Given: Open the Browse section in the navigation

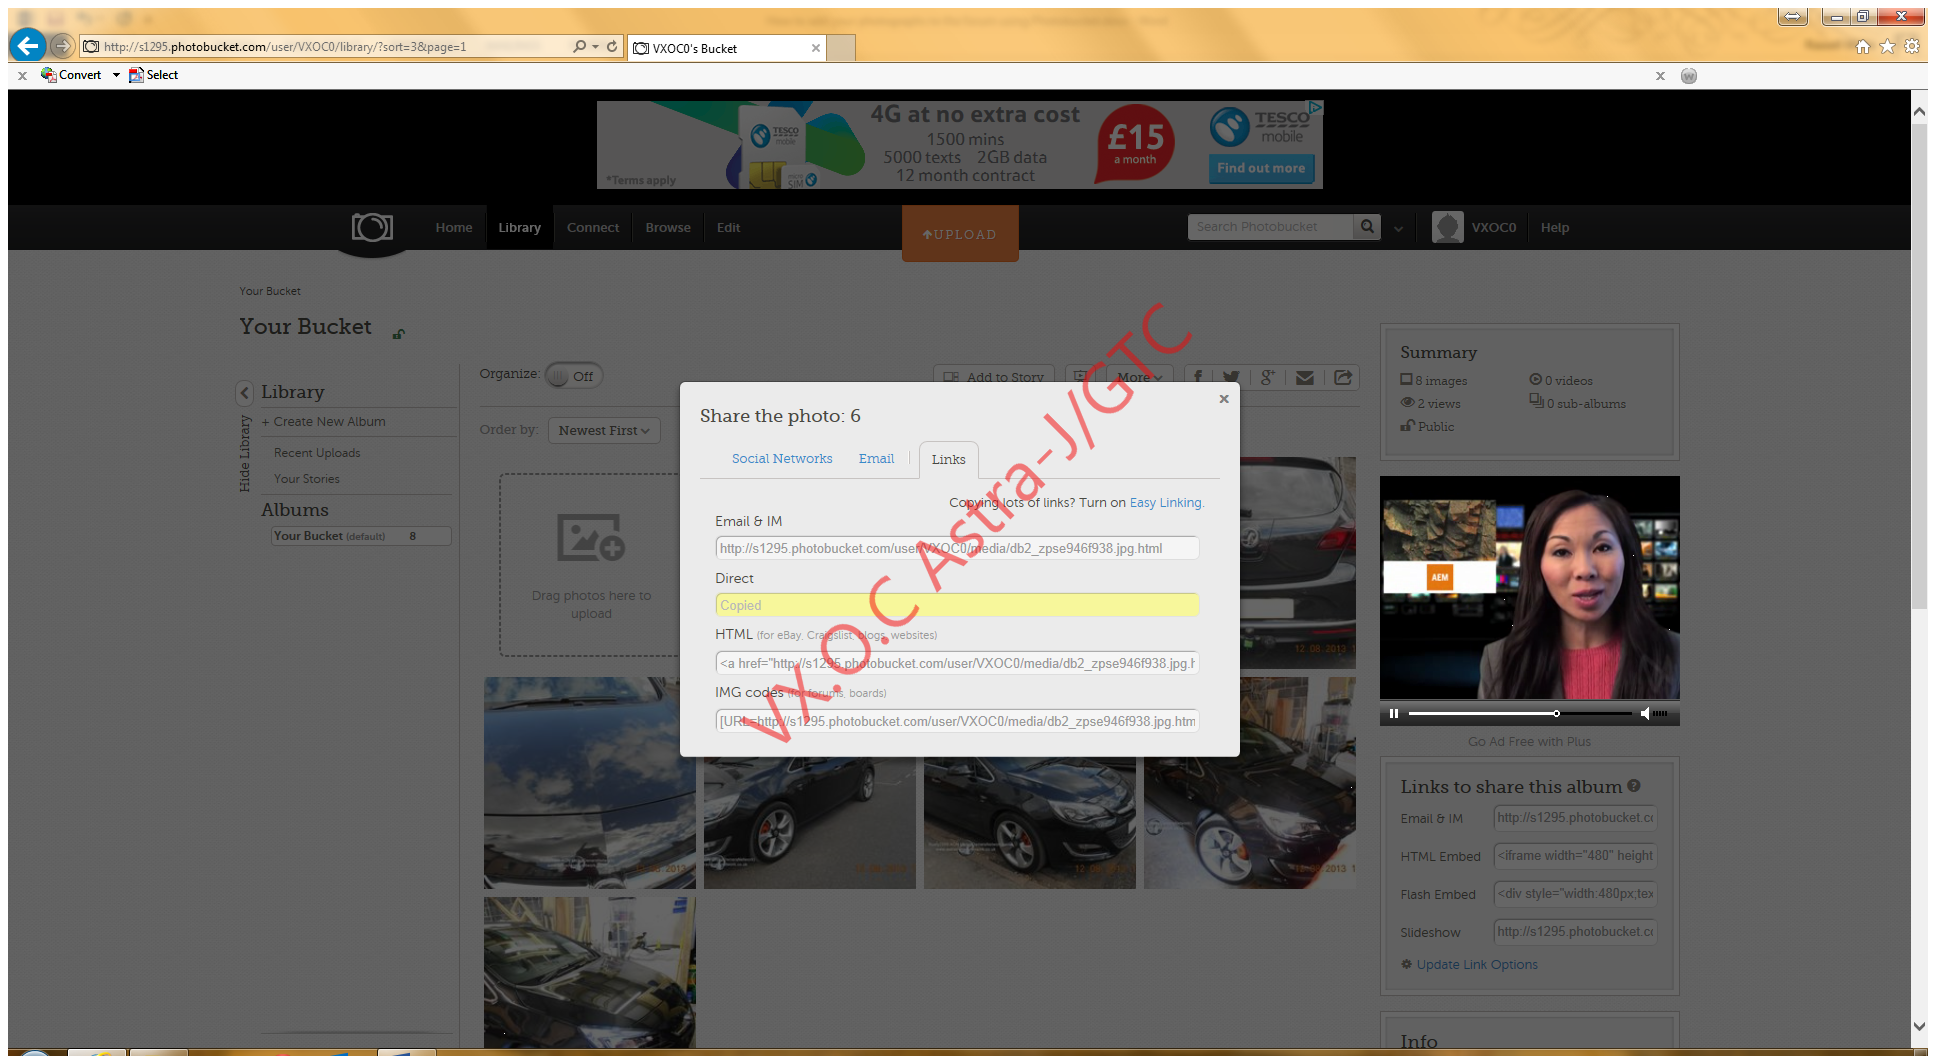Looking at the screenshot, I should tap(667, 227).
